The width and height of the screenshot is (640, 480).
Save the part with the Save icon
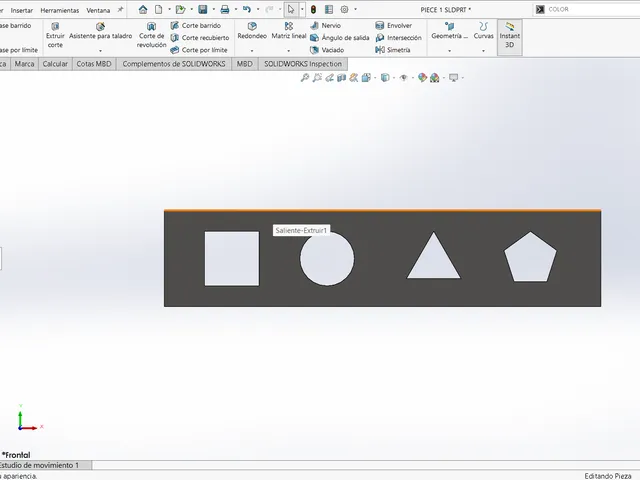(x=203, y=9)
